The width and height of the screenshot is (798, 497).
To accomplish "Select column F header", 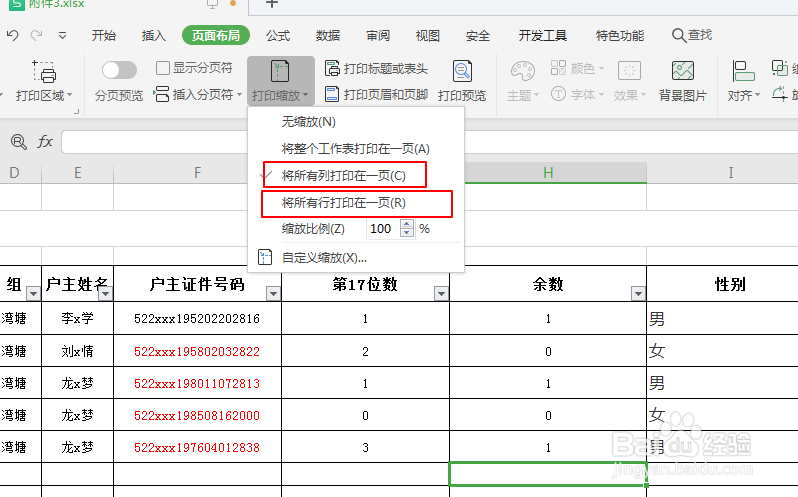I will [x=197, y=173].
